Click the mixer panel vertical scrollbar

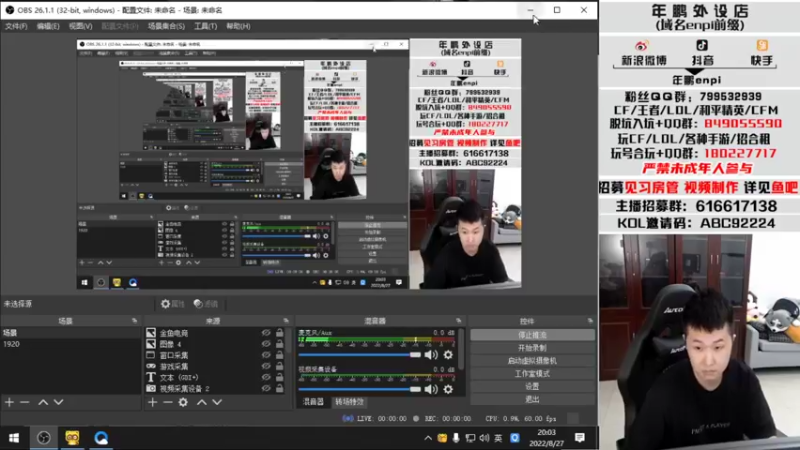tap(462, 349)
